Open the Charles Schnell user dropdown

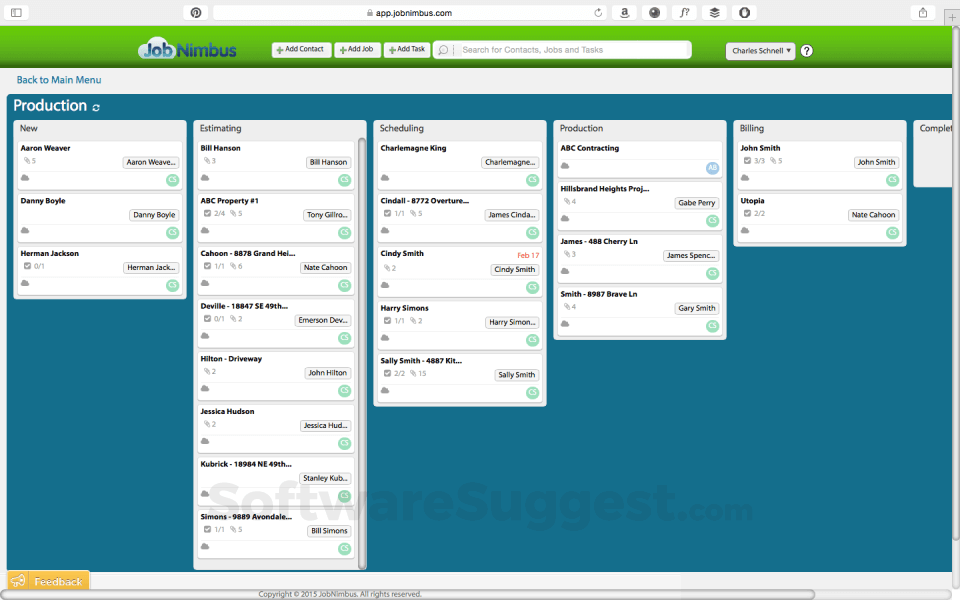pos(760,51)
